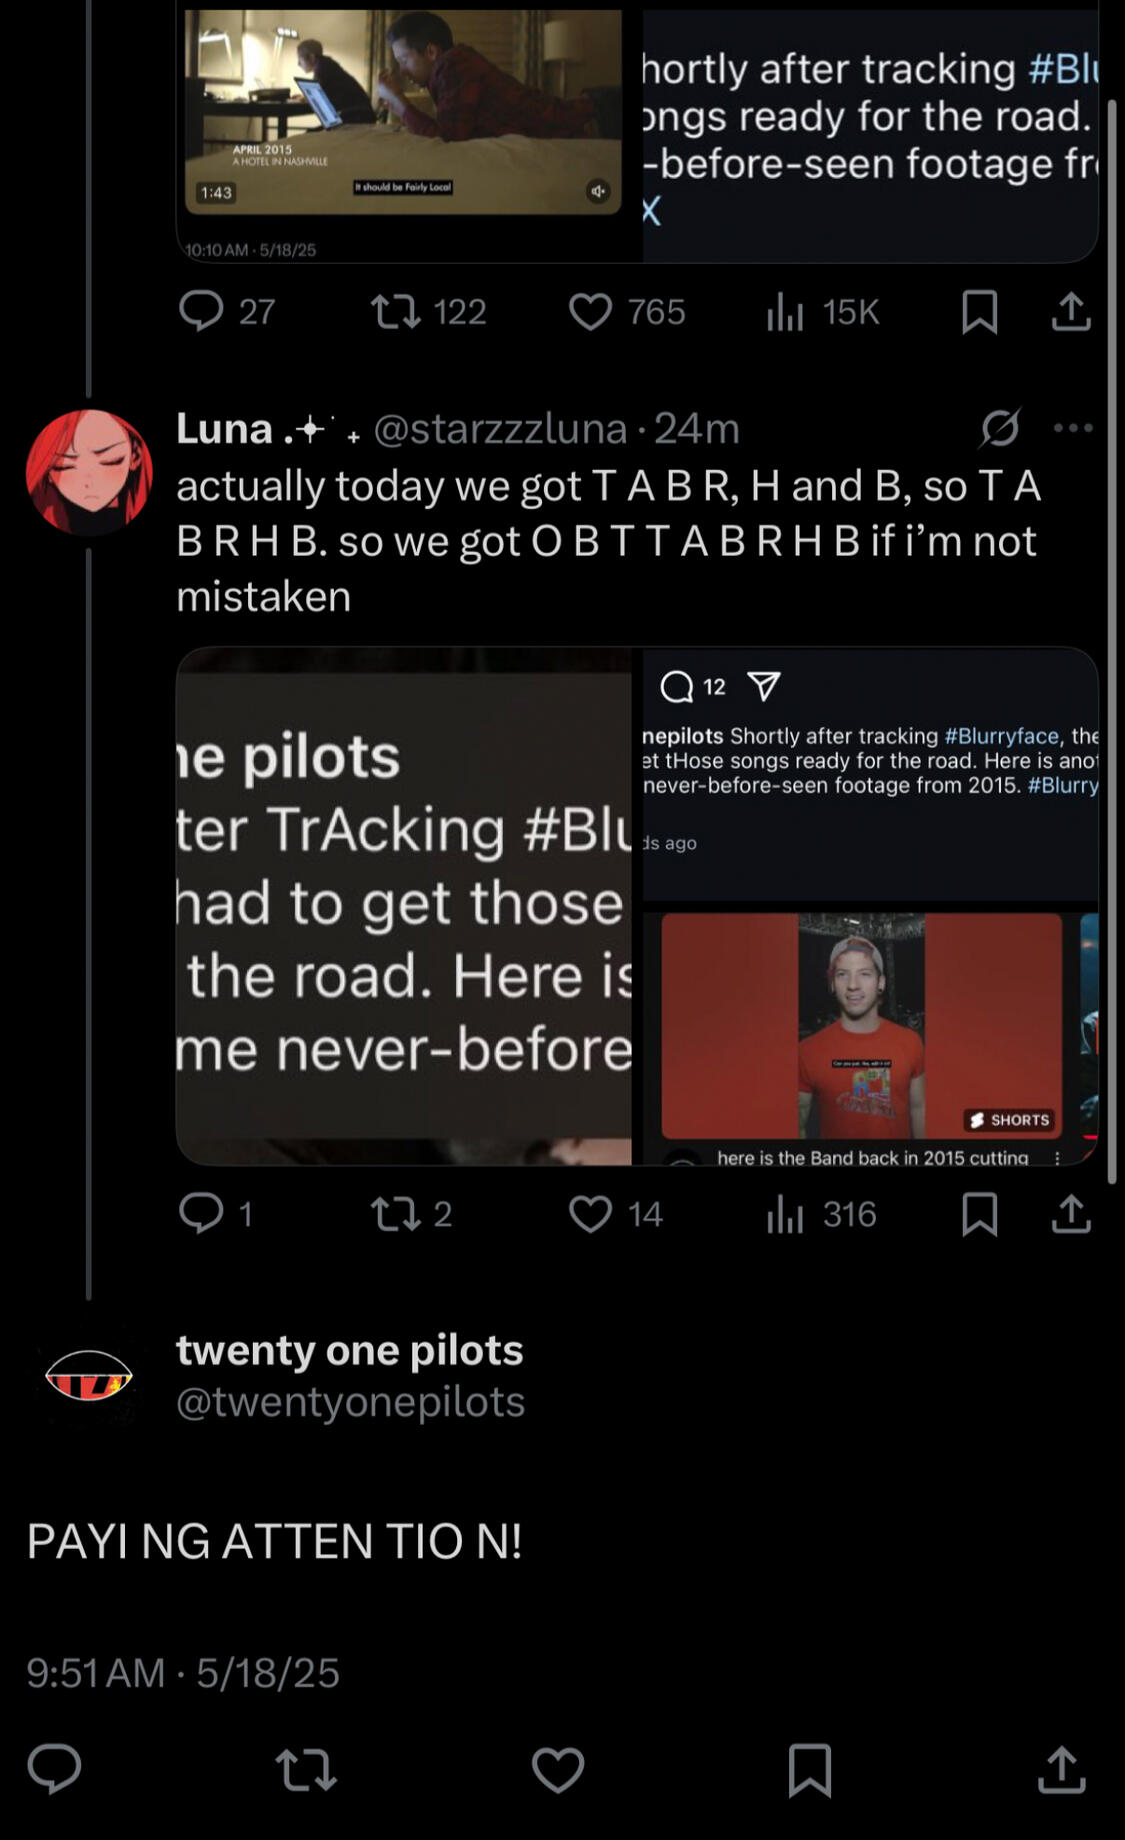Open Luna's left attached image of pilots text
Screen dimensions: 1125x1840
click(404, 906)
